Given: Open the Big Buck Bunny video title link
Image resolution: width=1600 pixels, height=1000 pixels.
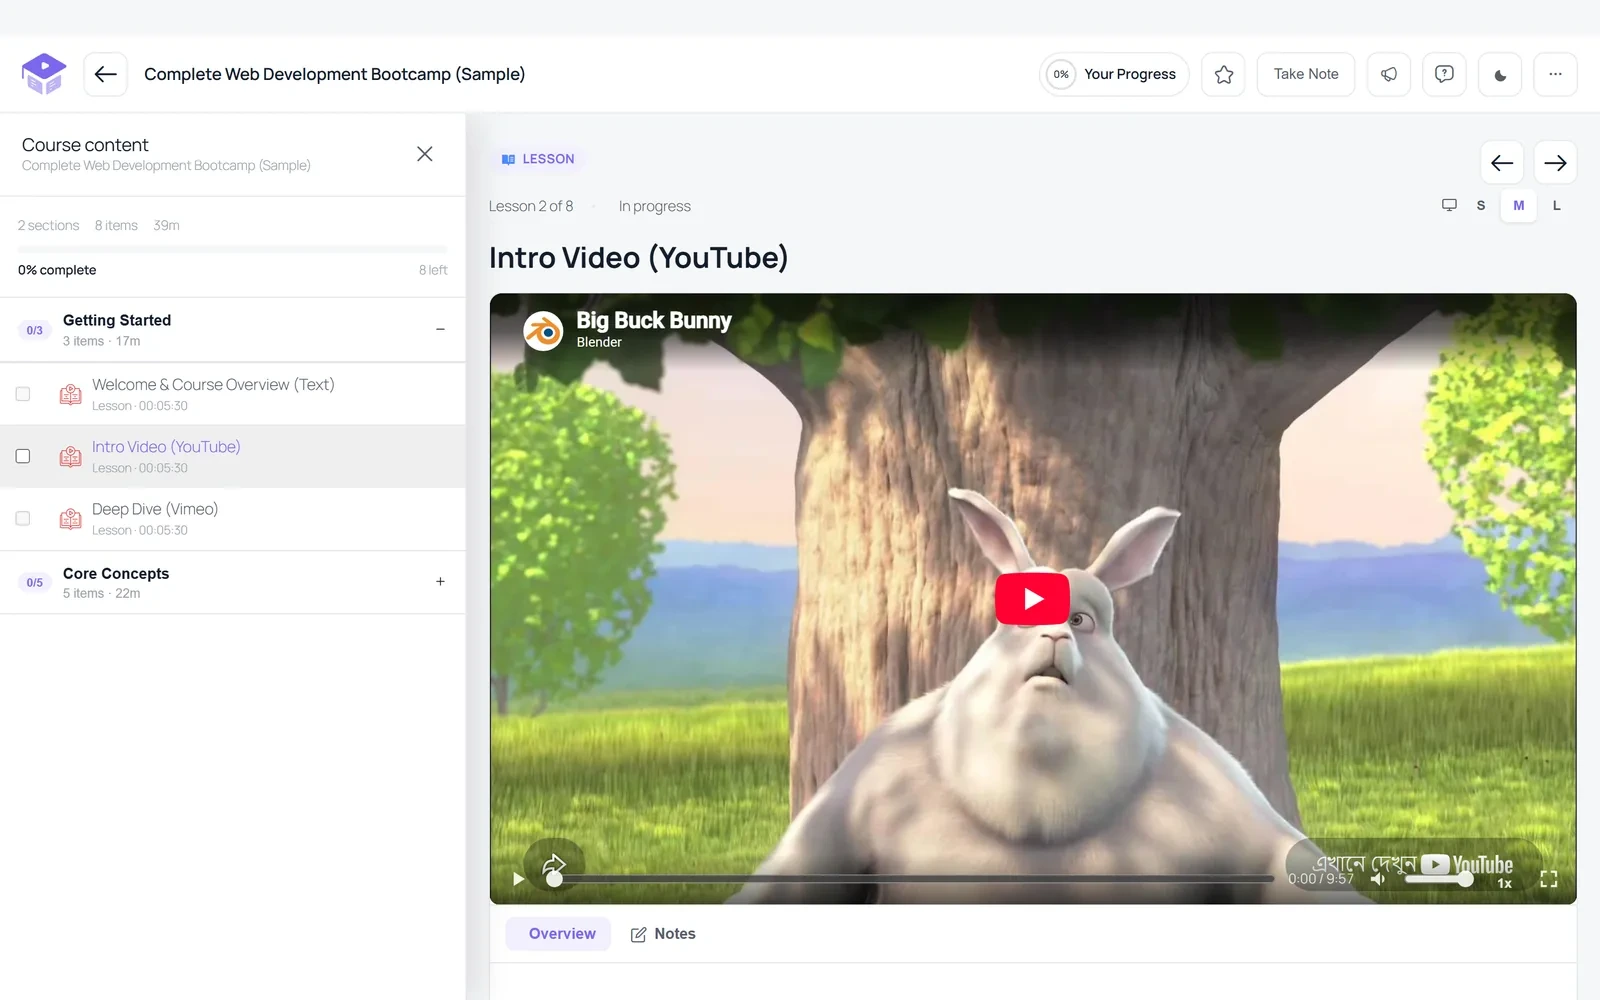Looking at the screenshot, I should pos(654,320).
